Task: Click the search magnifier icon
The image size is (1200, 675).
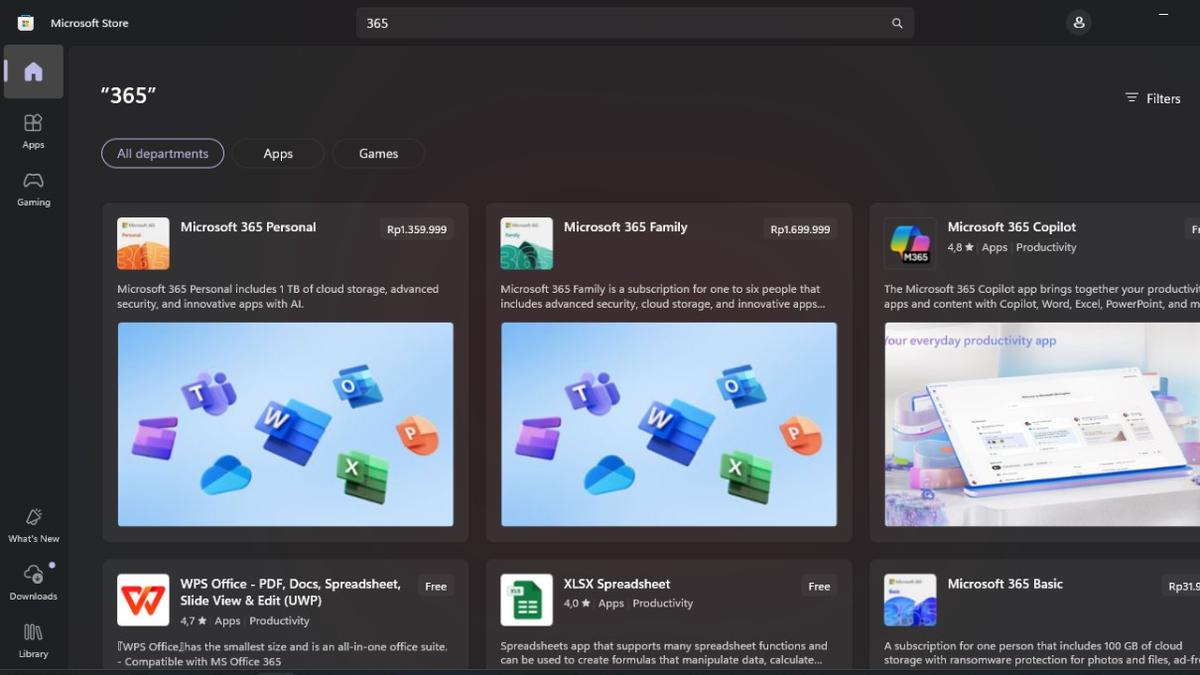Action: (897, 22)
